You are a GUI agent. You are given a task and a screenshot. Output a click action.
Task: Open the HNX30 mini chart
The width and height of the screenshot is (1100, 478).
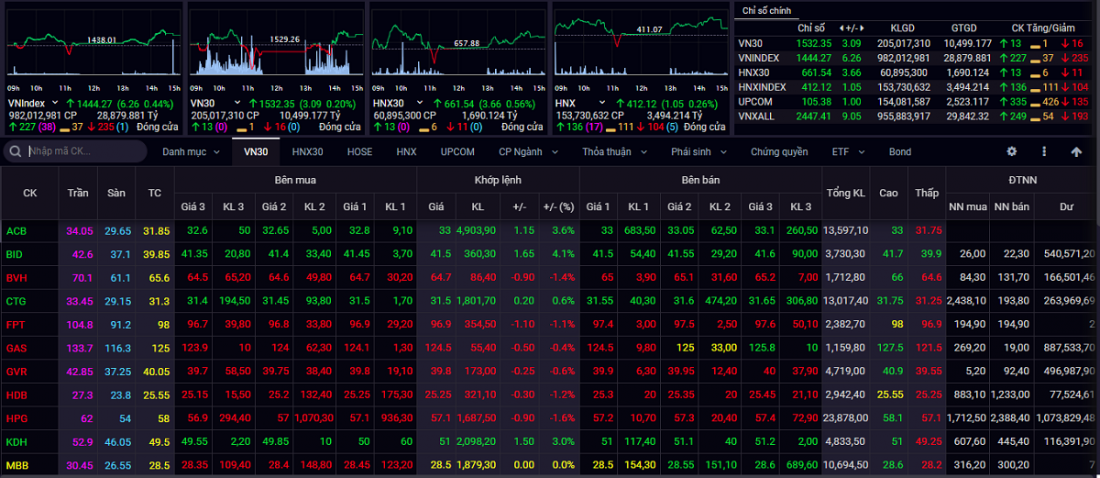pos(458,50)
